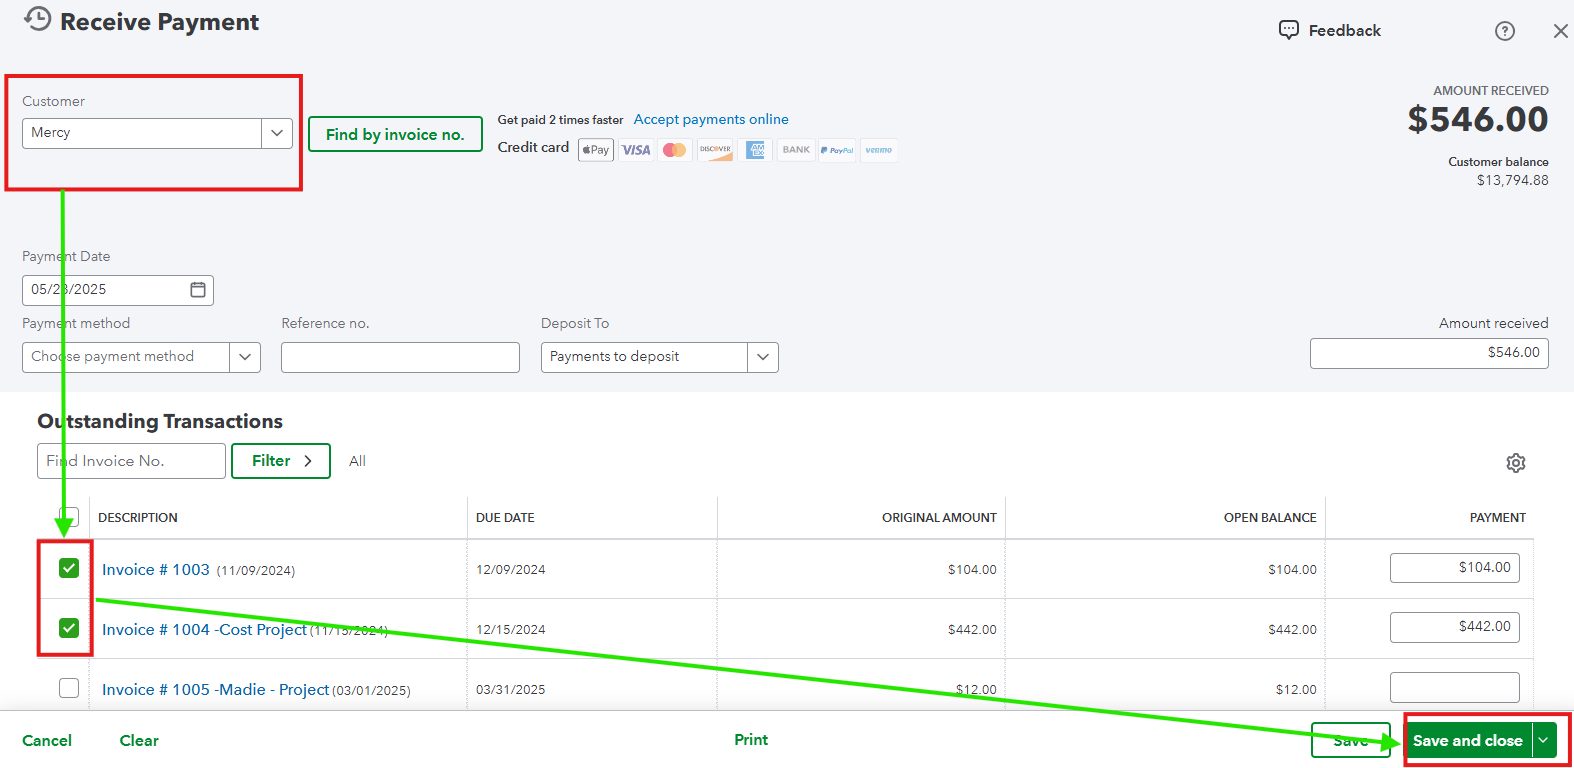Click the open balance $442.00 of Invoice 1004
The height and width of the screenshot is (768, 1574).
[1292, 630]
